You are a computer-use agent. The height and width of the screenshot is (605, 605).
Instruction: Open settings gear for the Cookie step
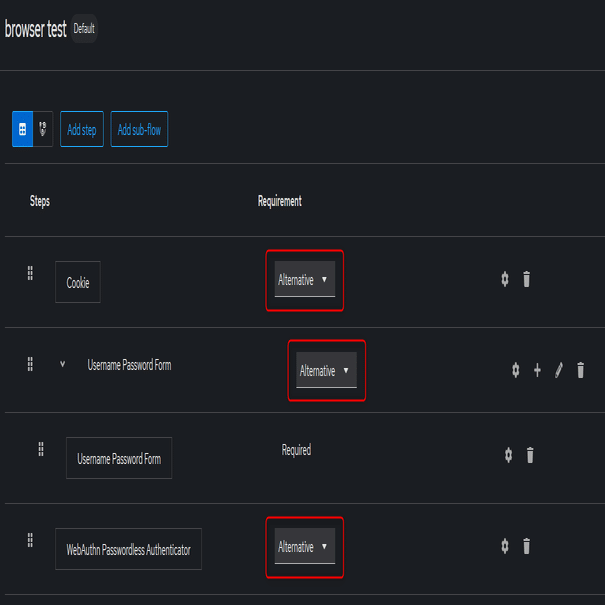505,280
